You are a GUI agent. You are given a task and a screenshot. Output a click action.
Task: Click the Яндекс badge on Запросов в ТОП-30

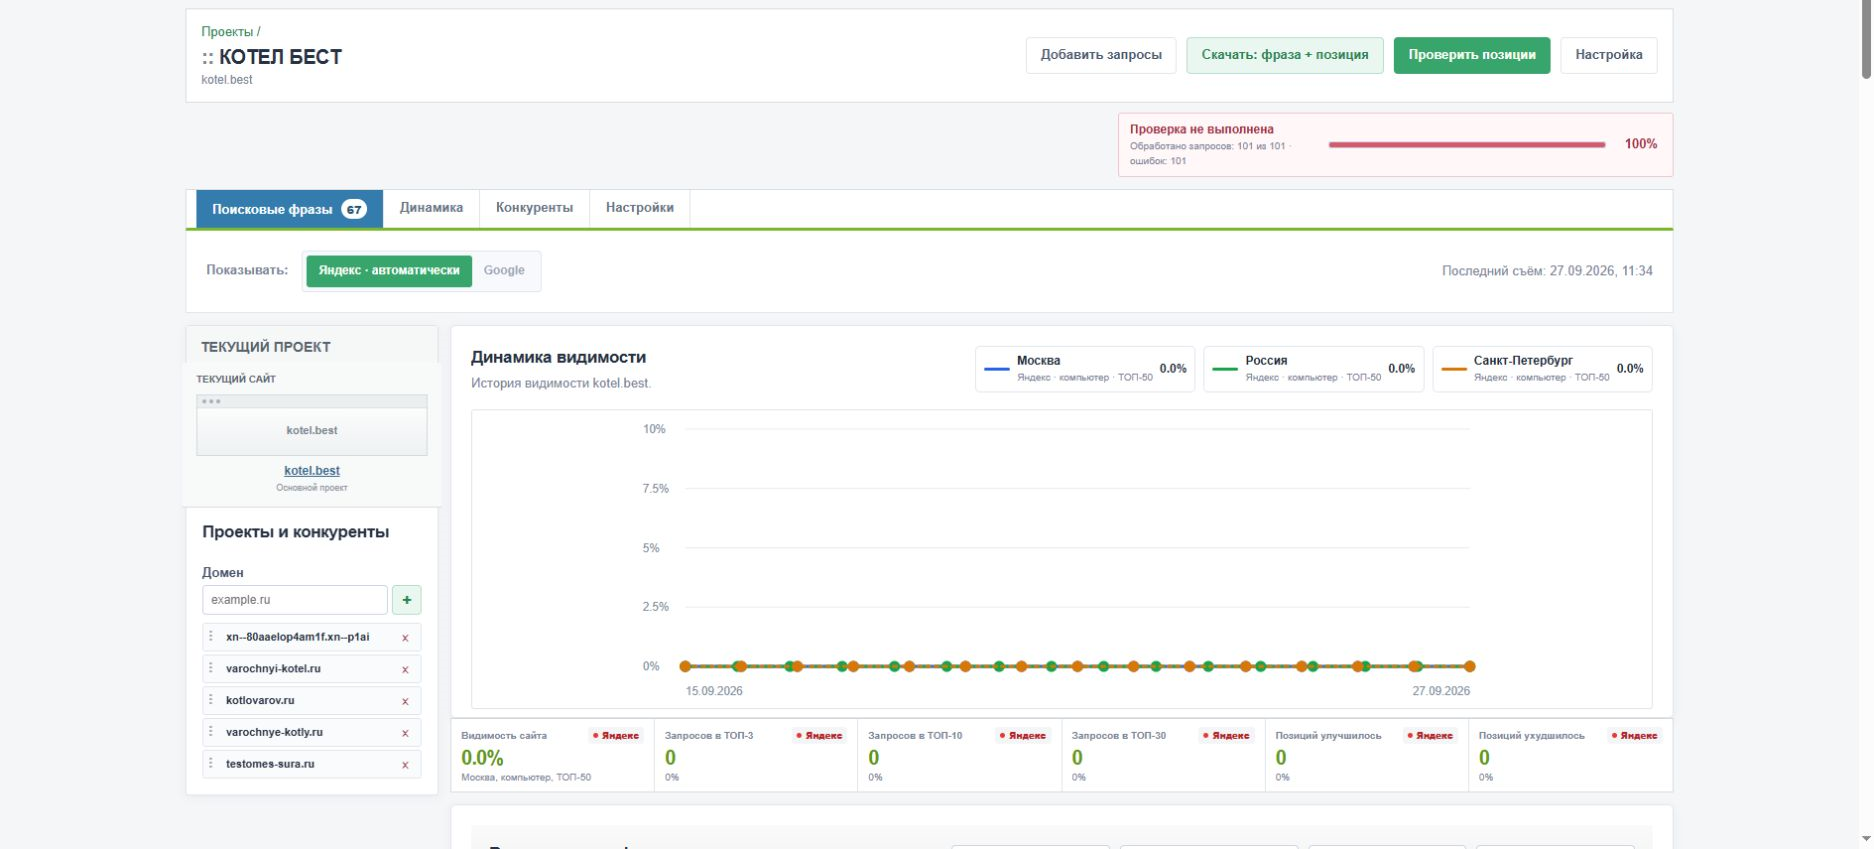click(x=1227, y=736)
